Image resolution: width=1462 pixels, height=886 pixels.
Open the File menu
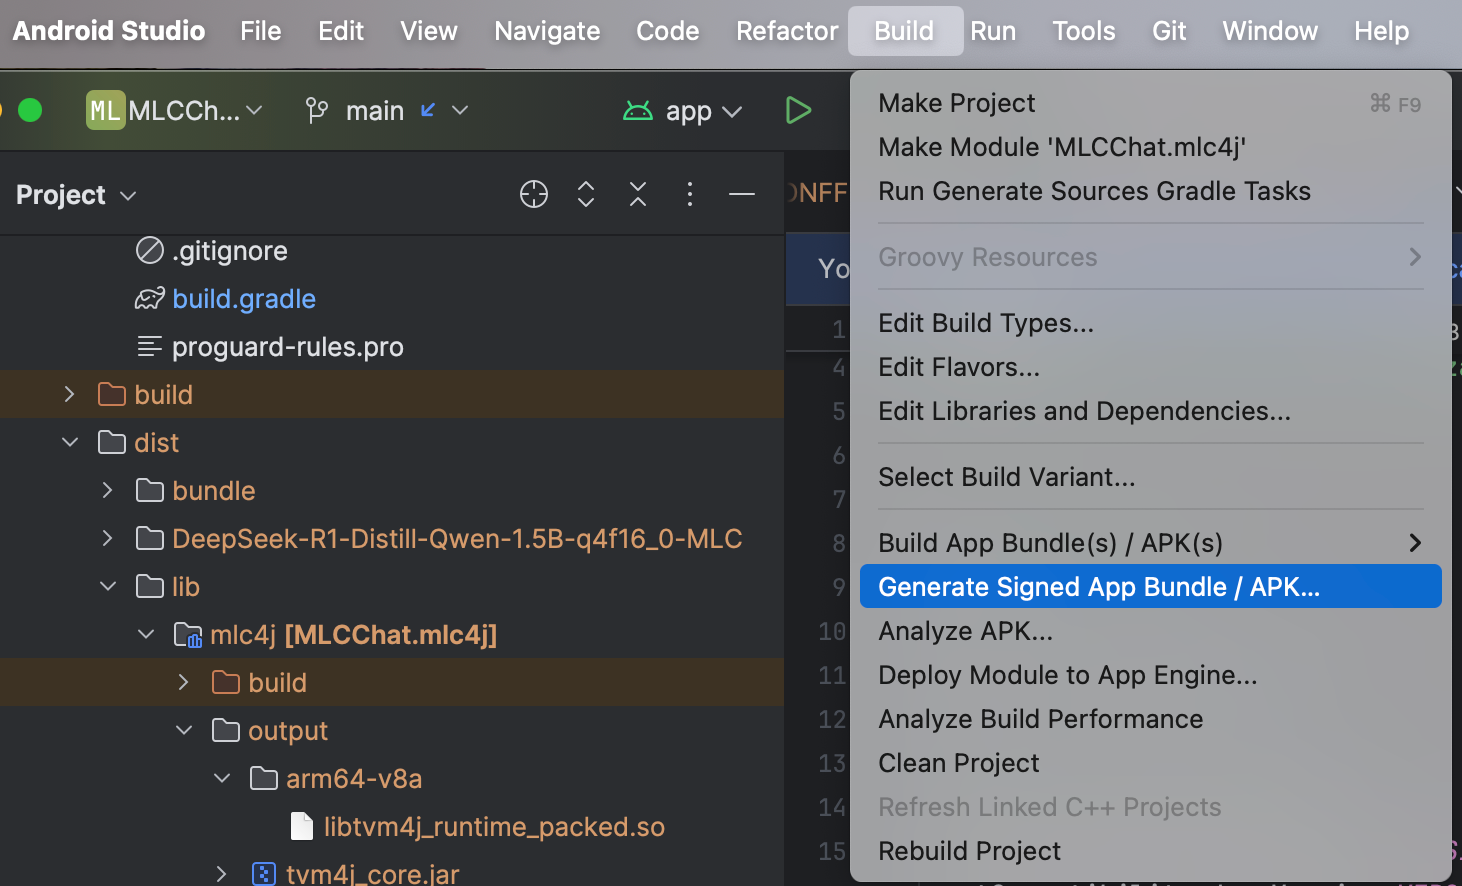coord(261,31)
